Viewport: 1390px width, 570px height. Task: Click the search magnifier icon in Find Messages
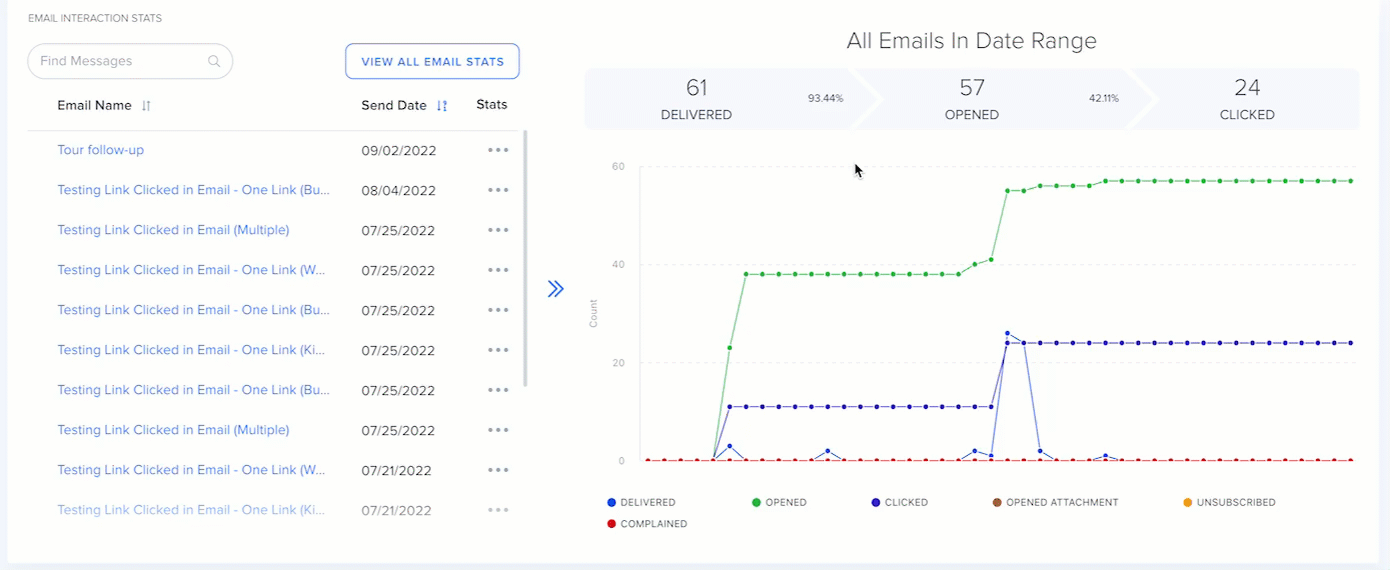[214, 61]
